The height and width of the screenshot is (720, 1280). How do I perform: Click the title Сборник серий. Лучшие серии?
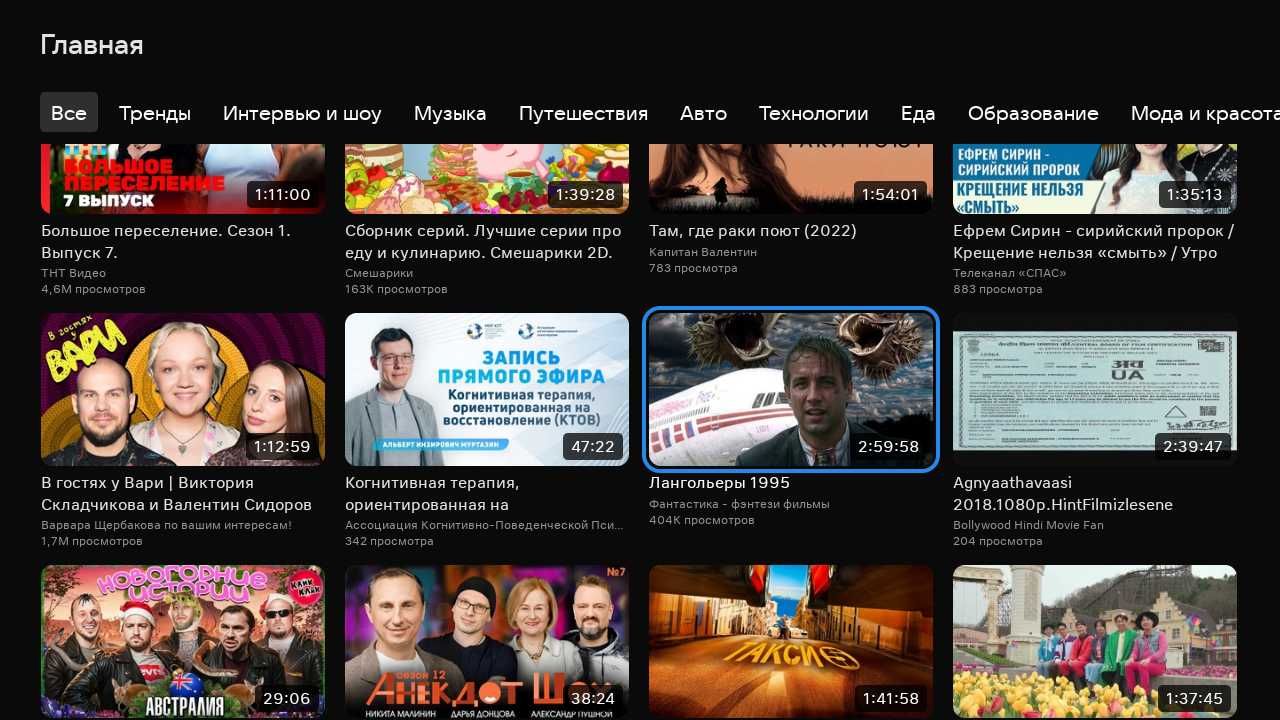483,242
